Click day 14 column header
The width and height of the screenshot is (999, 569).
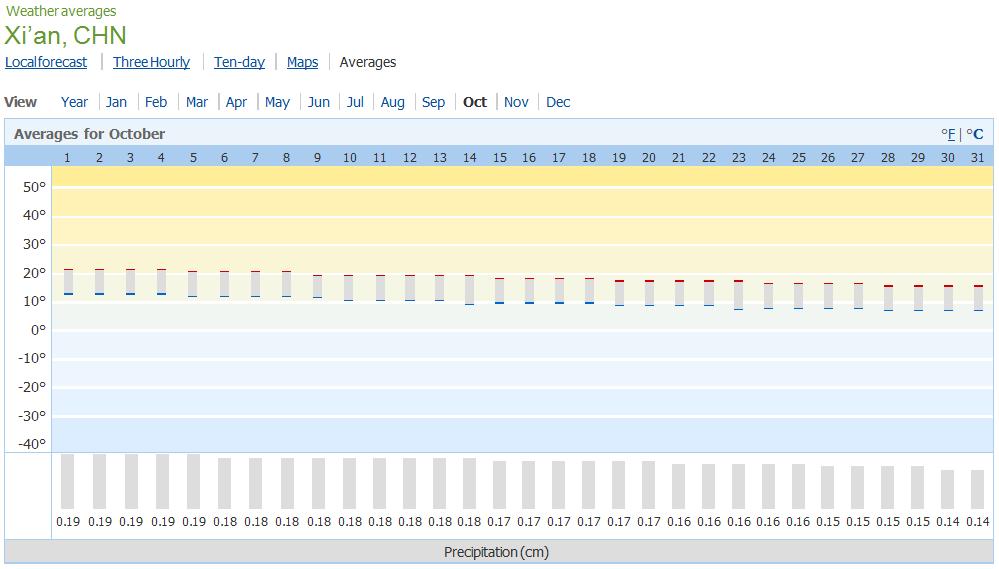(x=470, y=157)
